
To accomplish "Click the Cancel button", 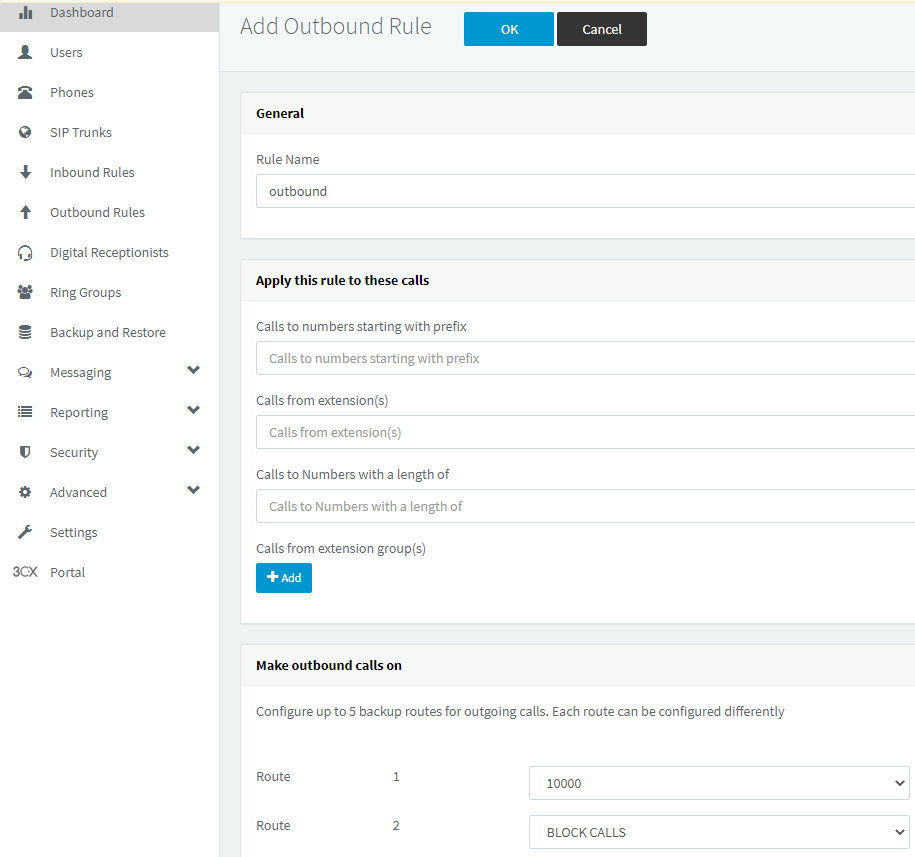I will point(602,29).
